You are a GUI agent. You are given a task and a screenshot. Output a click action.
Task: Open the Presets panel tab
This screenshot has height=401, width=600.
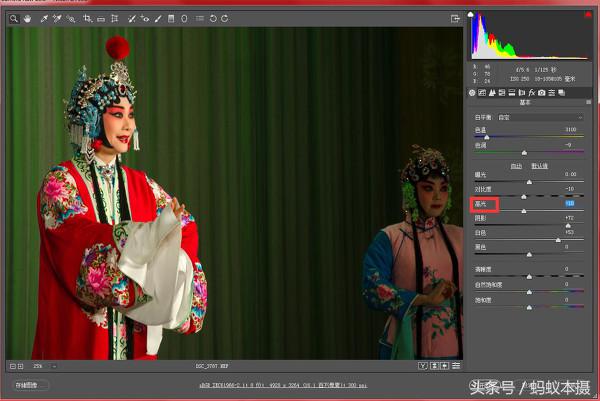(x=552, y=93)
